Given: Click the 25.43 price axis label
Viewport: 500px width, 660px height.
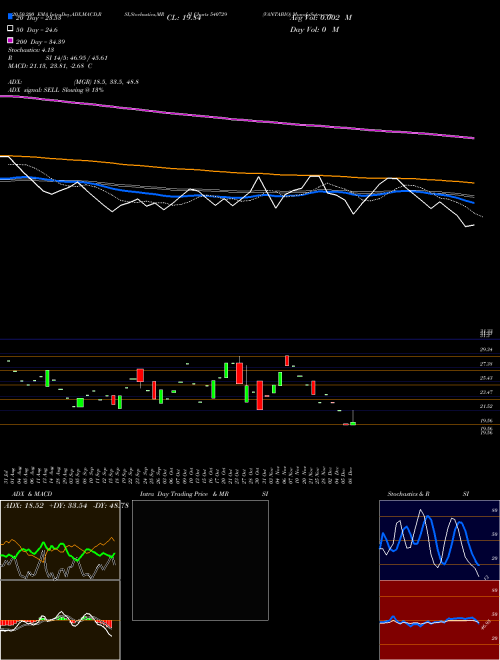Looking at the screenshot, I should (486, 378).
